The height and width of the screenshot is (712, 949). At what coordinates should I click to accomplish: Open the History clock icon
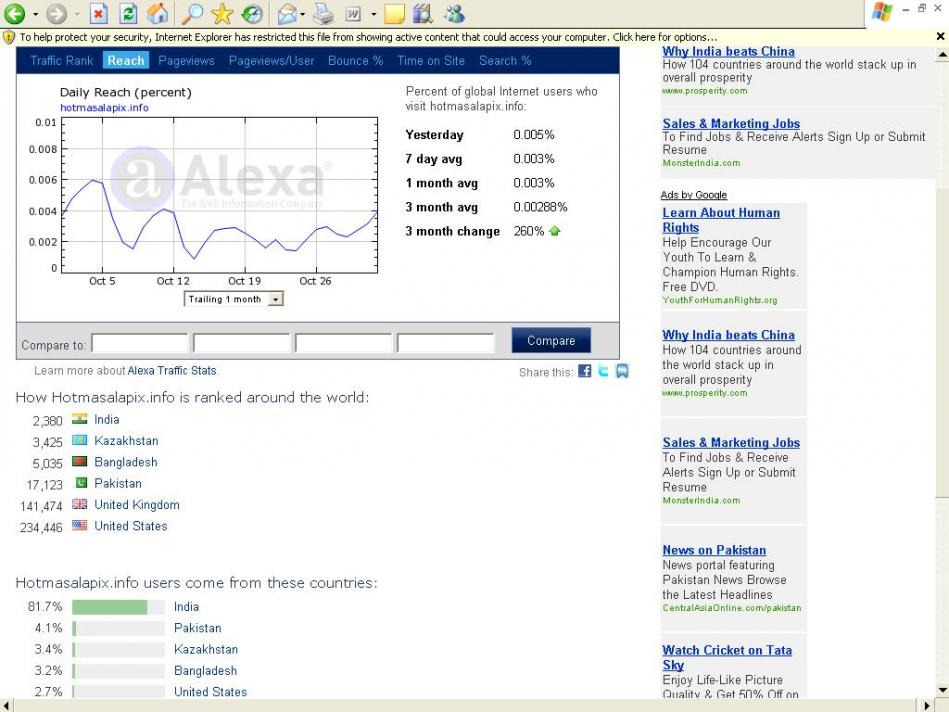coord(252,13)
